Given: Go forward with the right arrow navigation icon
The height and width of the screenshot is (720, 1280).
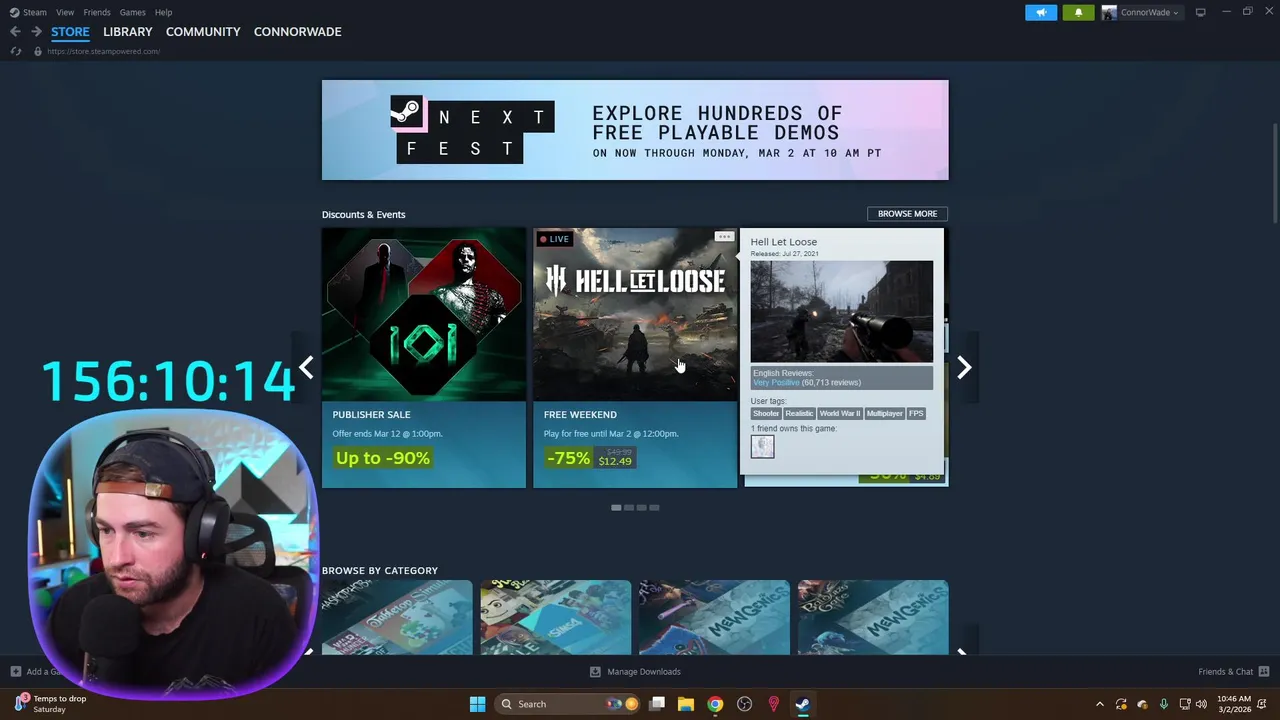Looking at the screenshot, I should coord(36,32).
